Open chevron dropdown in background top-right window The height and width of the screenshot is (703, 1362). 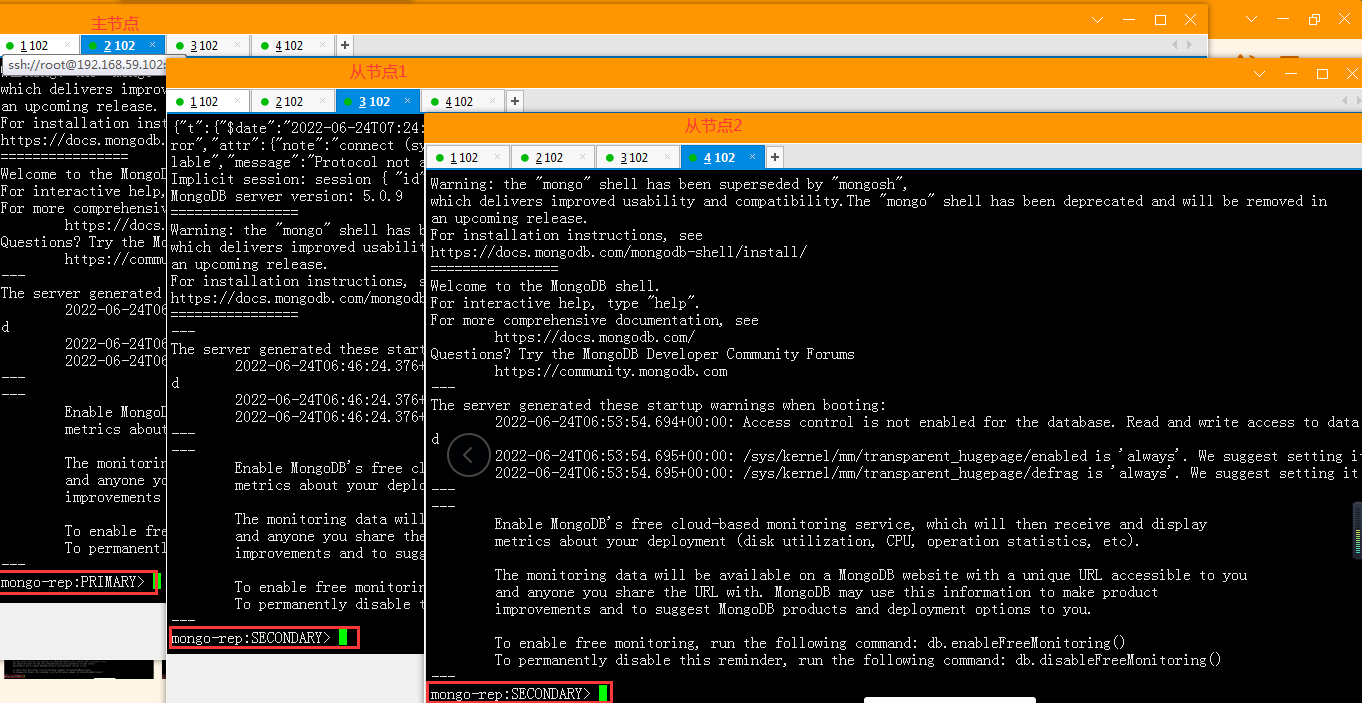pos(1252,19)
